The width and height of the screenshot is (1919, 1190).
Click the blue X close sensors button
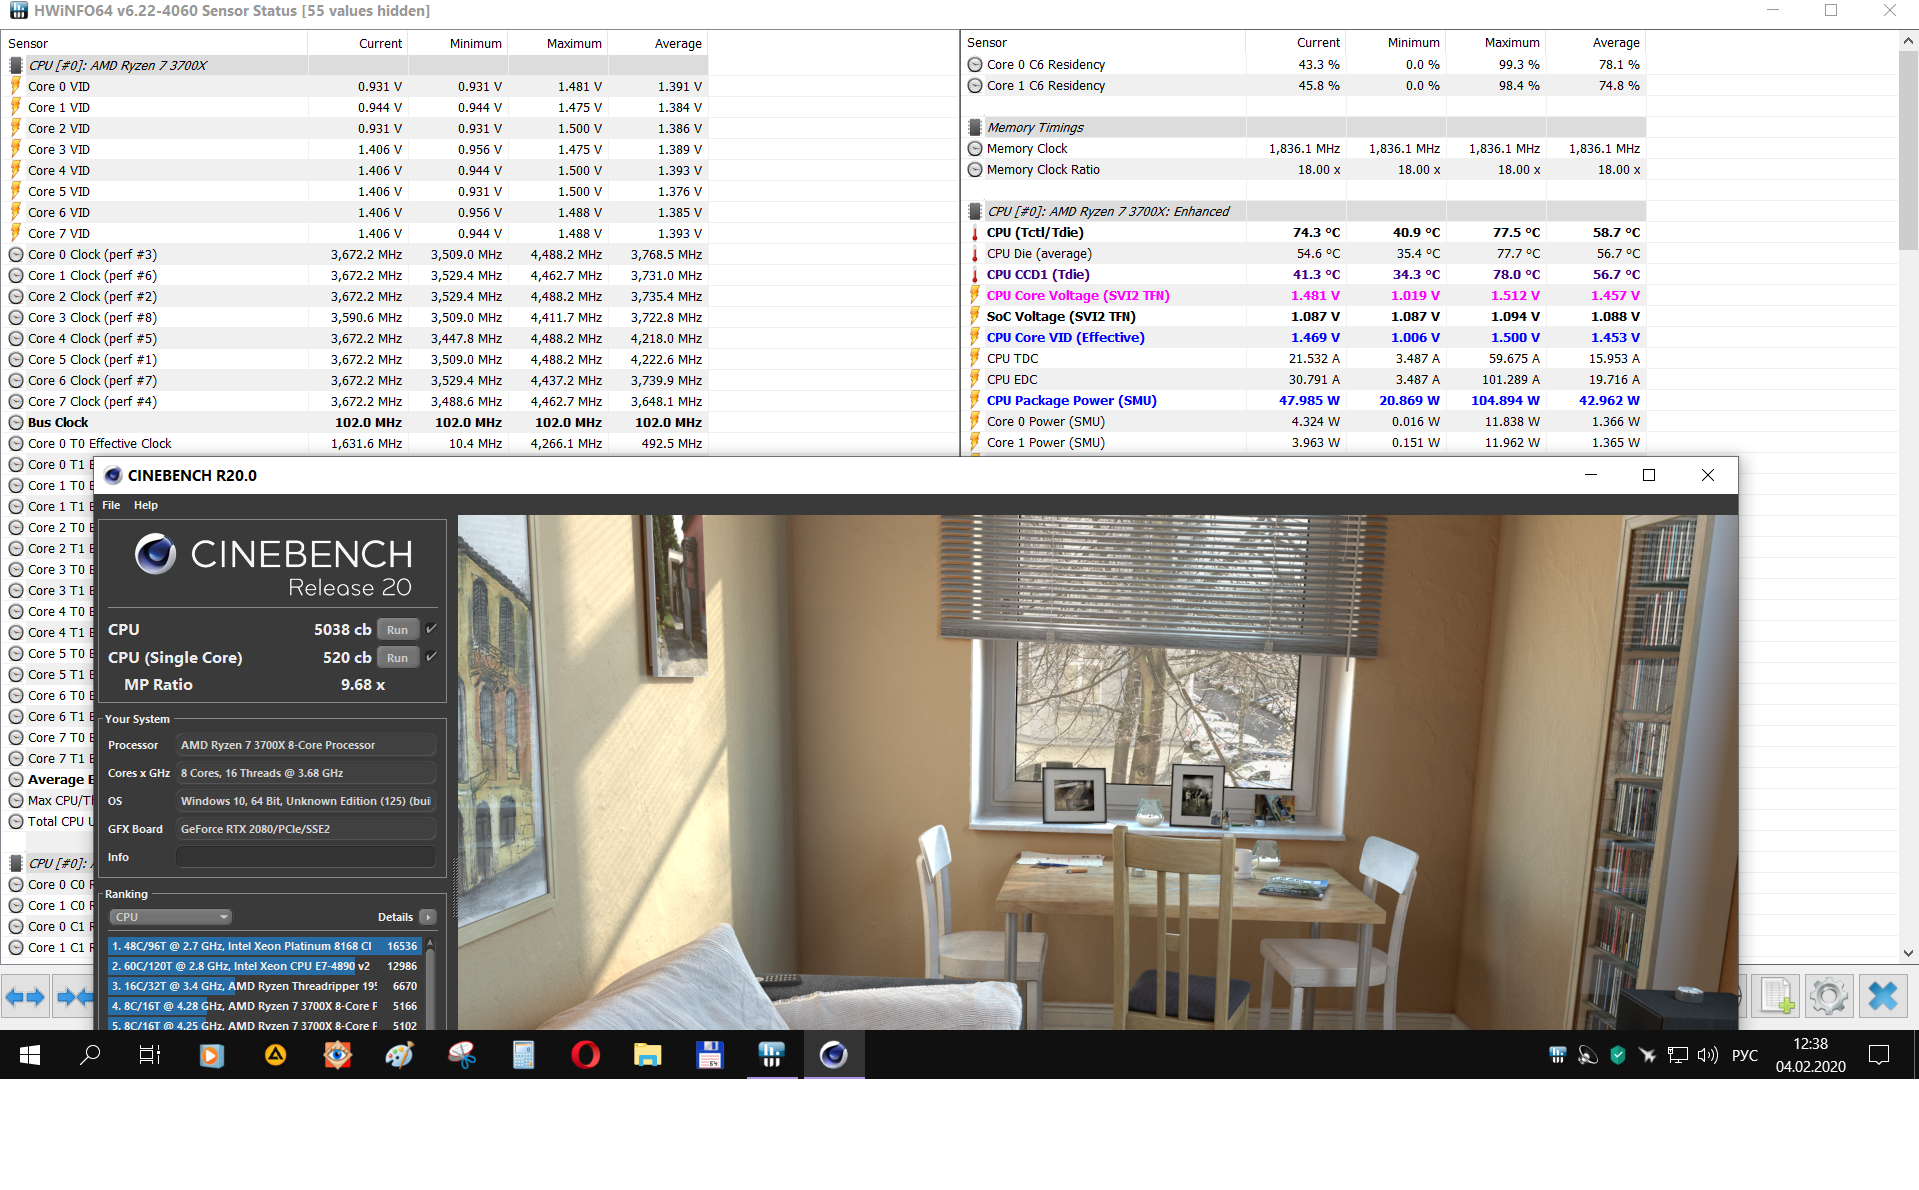pos(1882,996)
